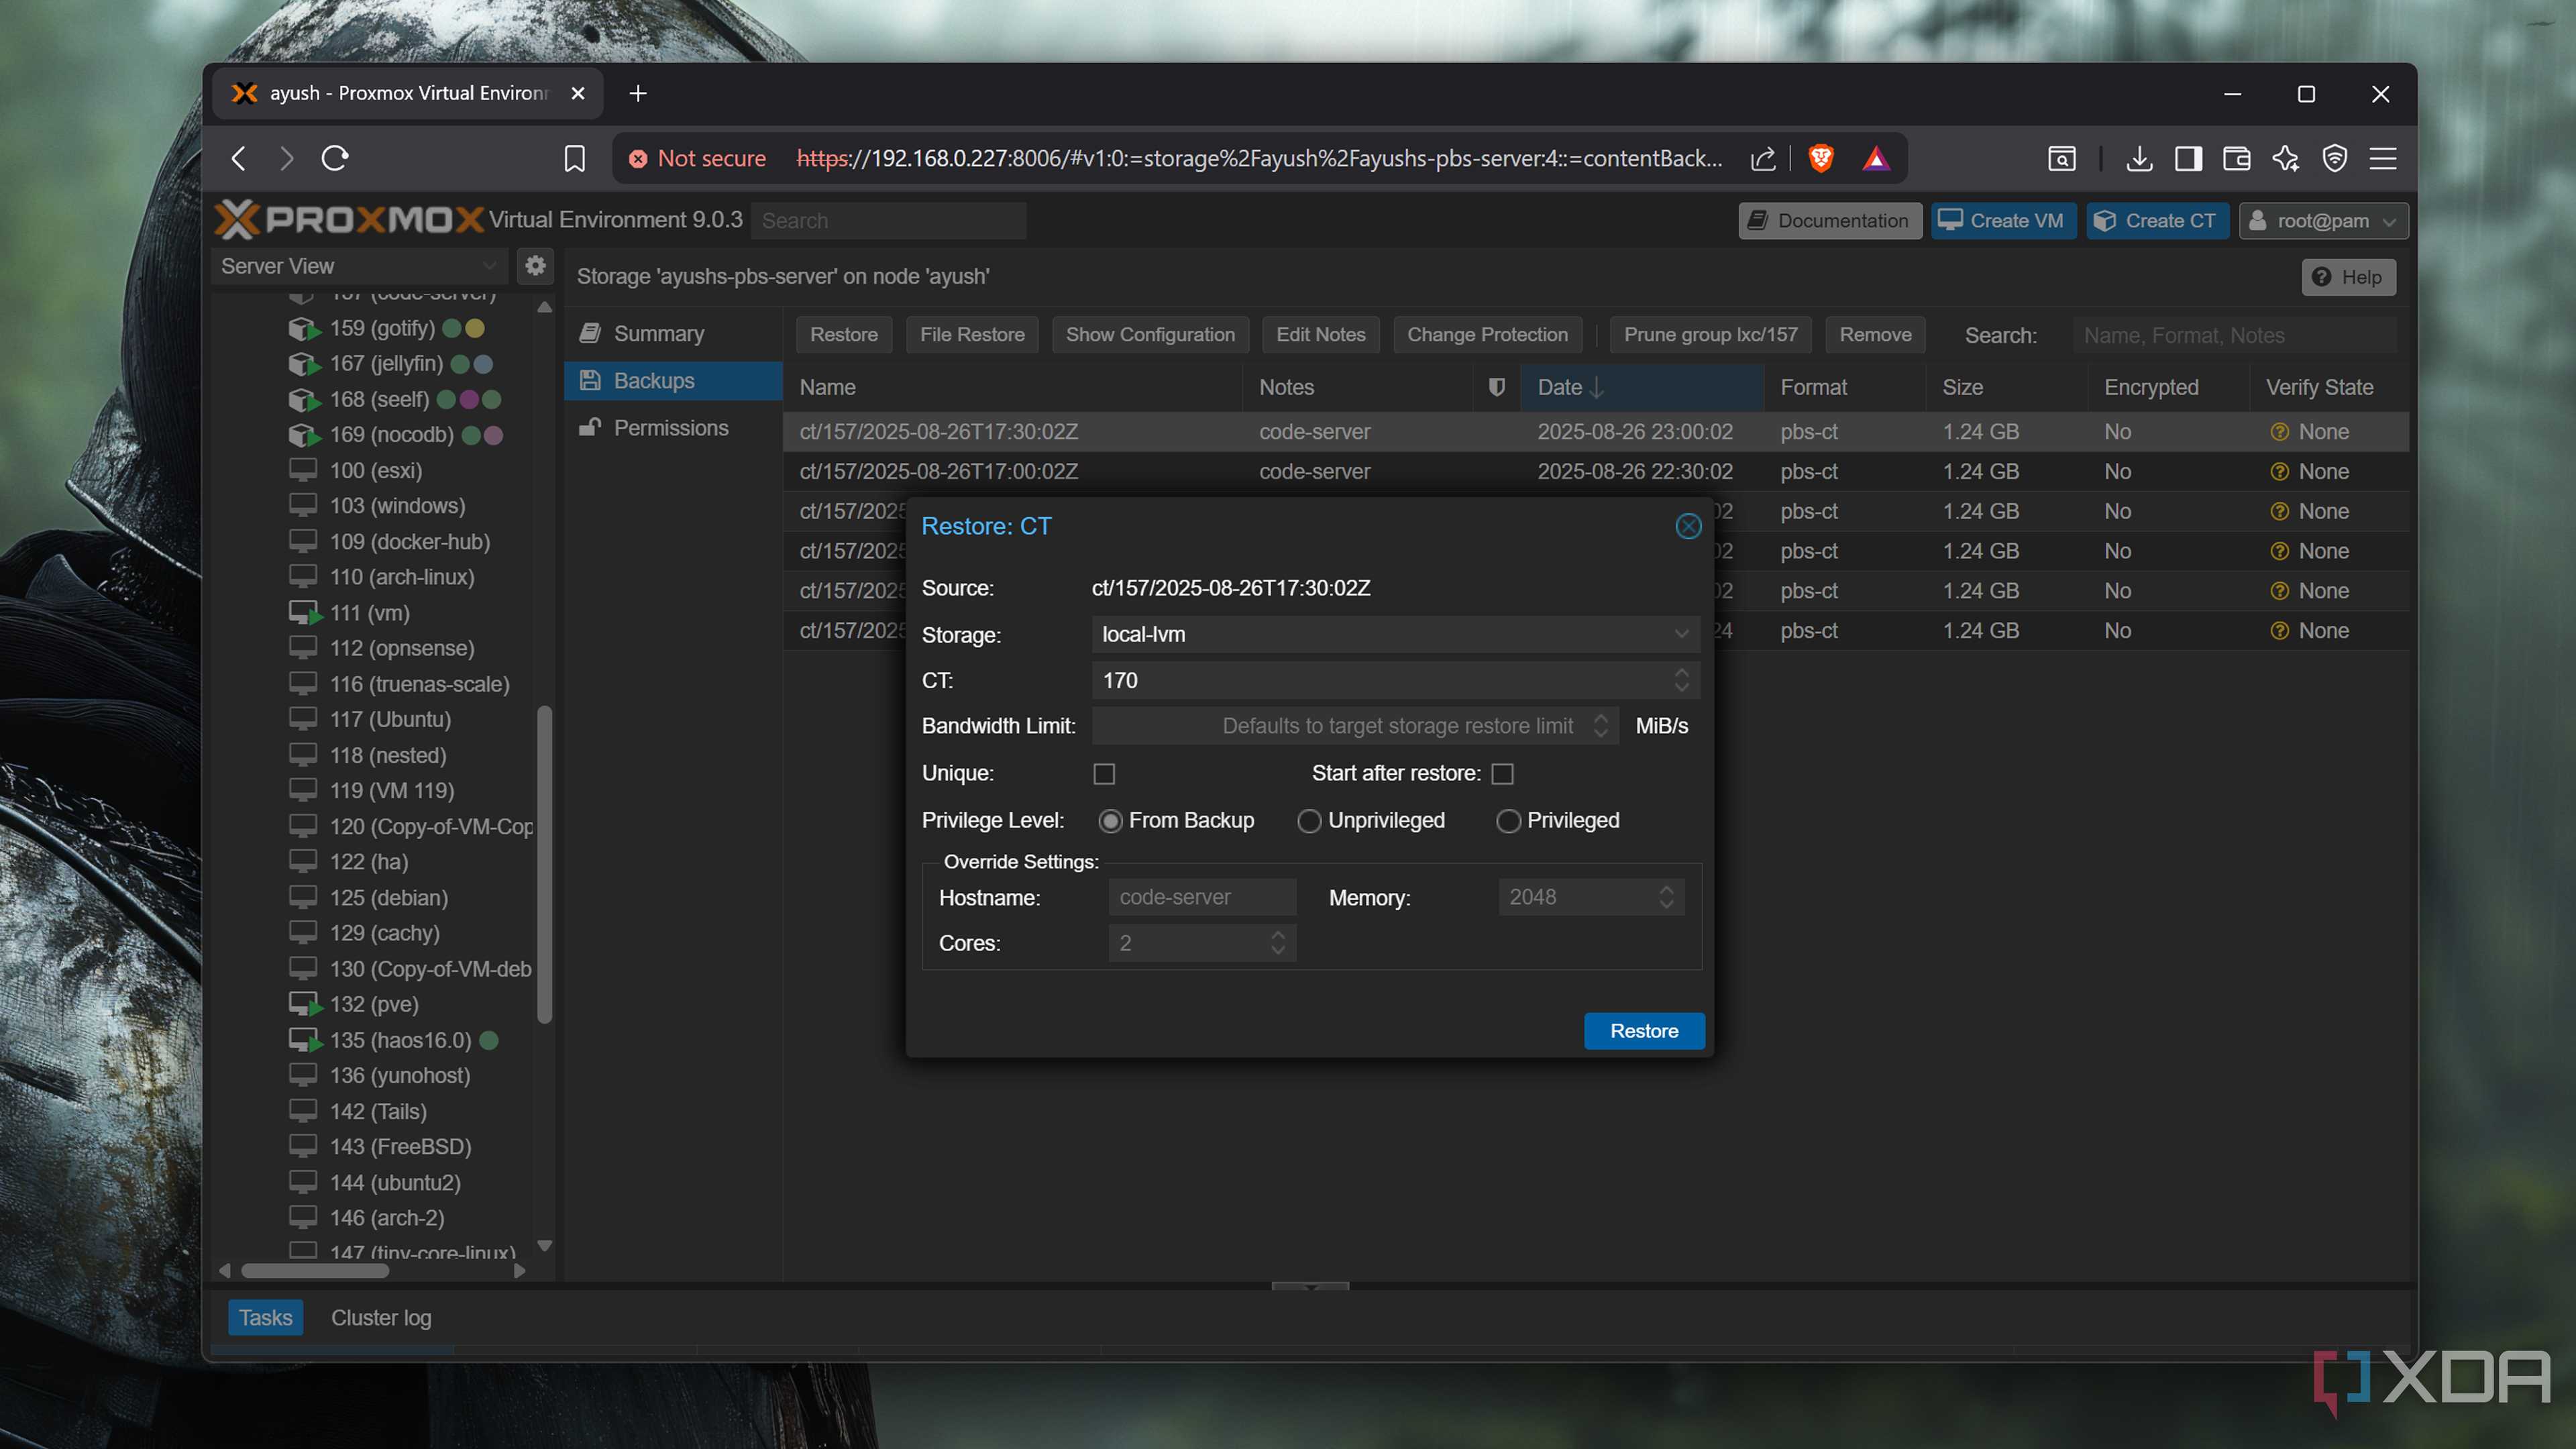Viewport: 2576px width, 1449px height.
Task: Click Cores stepper arrows
Action: pos(1278,943)
